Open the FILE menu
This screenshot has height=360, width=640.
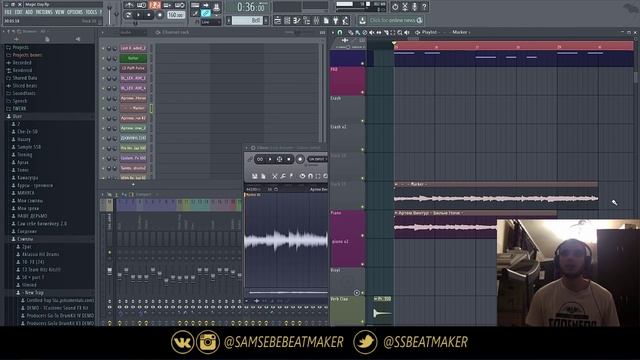(8, 12)
